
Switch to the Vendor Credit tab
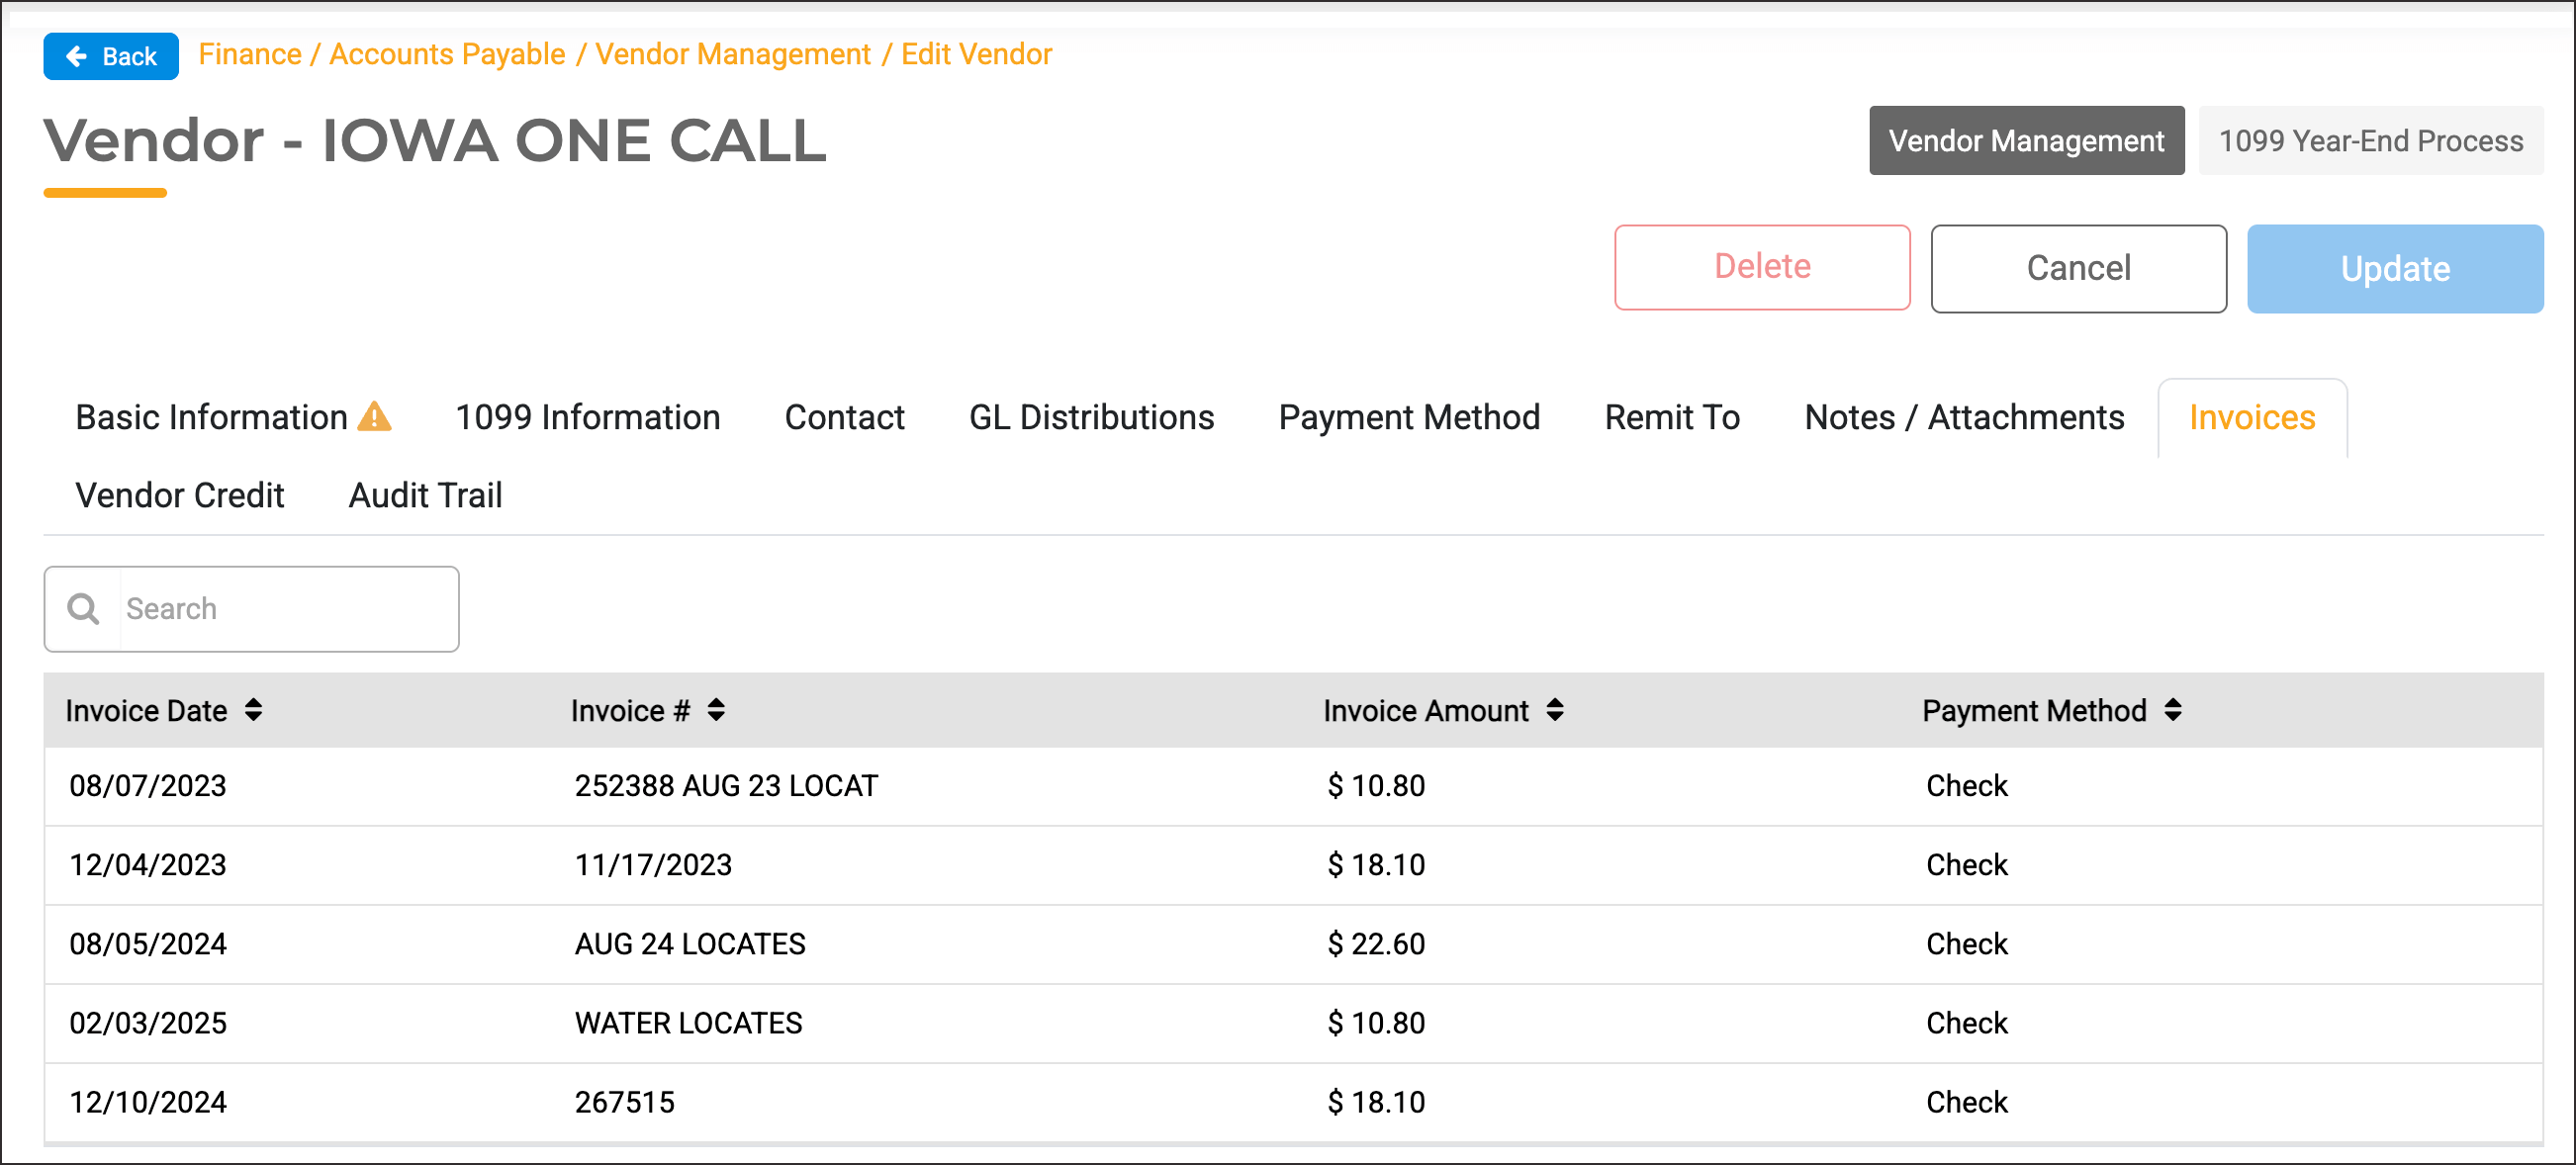pos(180,495)
